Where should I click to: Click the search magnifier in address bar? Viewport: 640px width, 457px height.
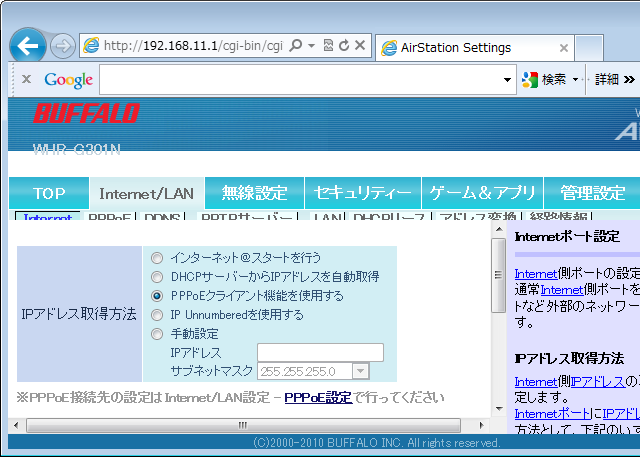click(296, 45)
